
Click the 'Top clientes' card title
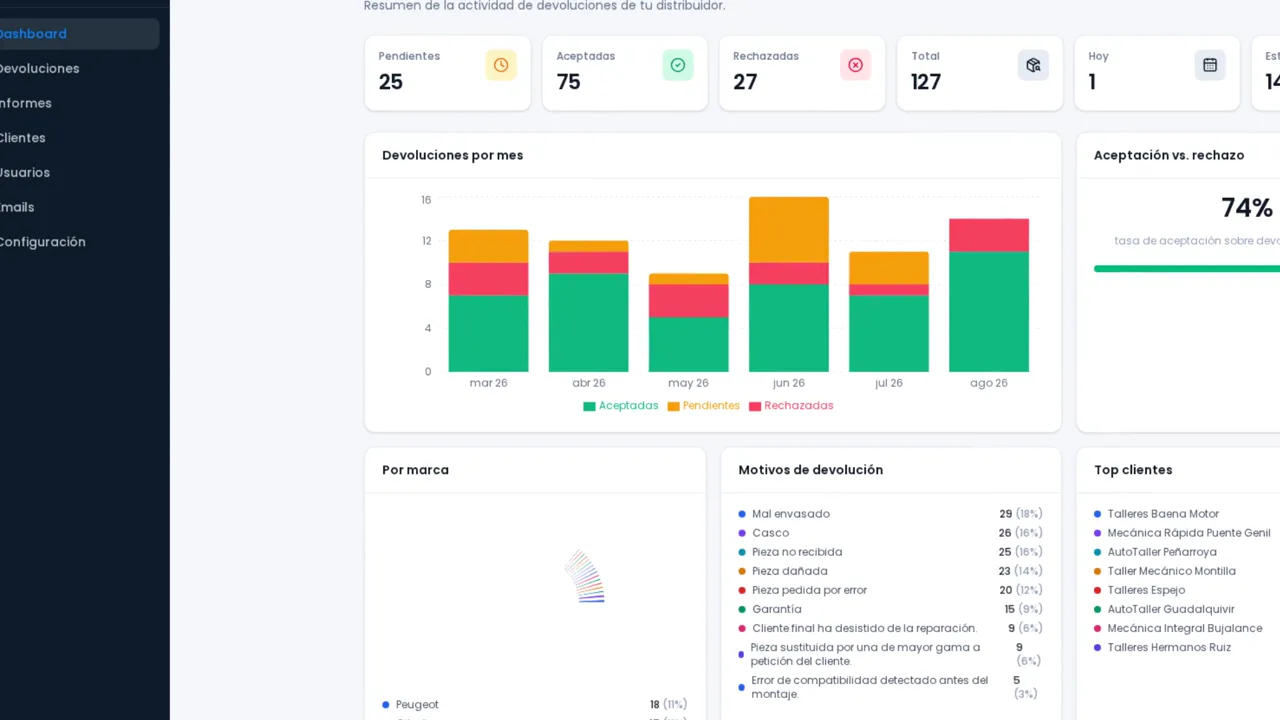pyautogui.click(x=1133, y=470)
